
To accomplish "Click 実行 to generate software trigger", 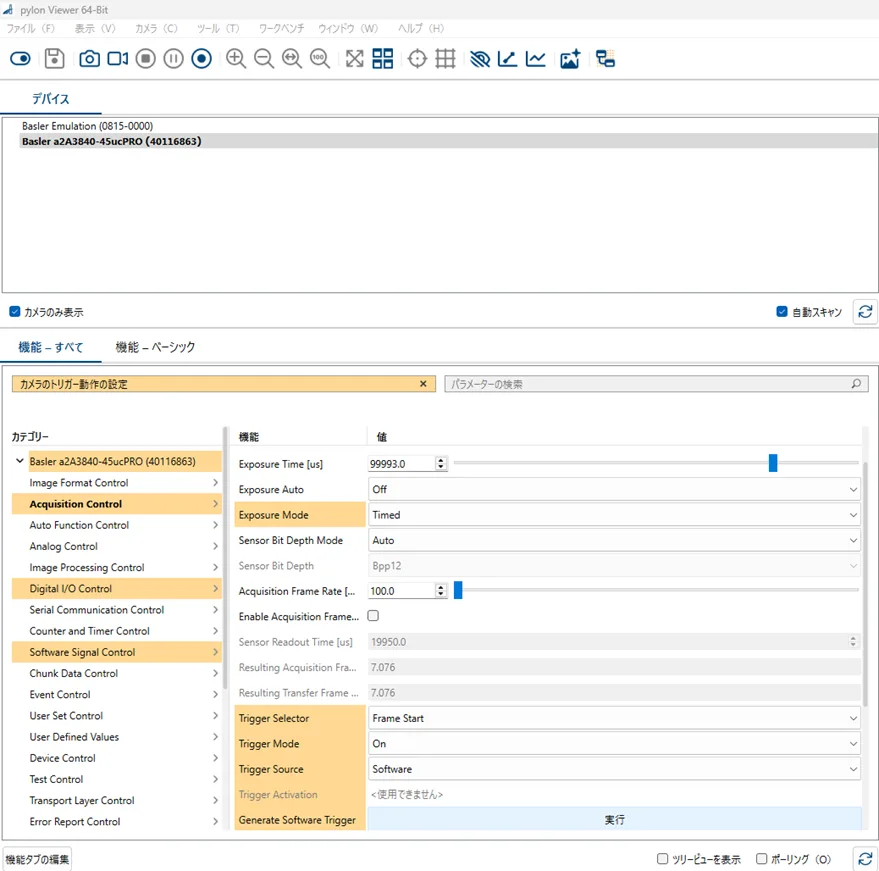I will click(614, 819).
